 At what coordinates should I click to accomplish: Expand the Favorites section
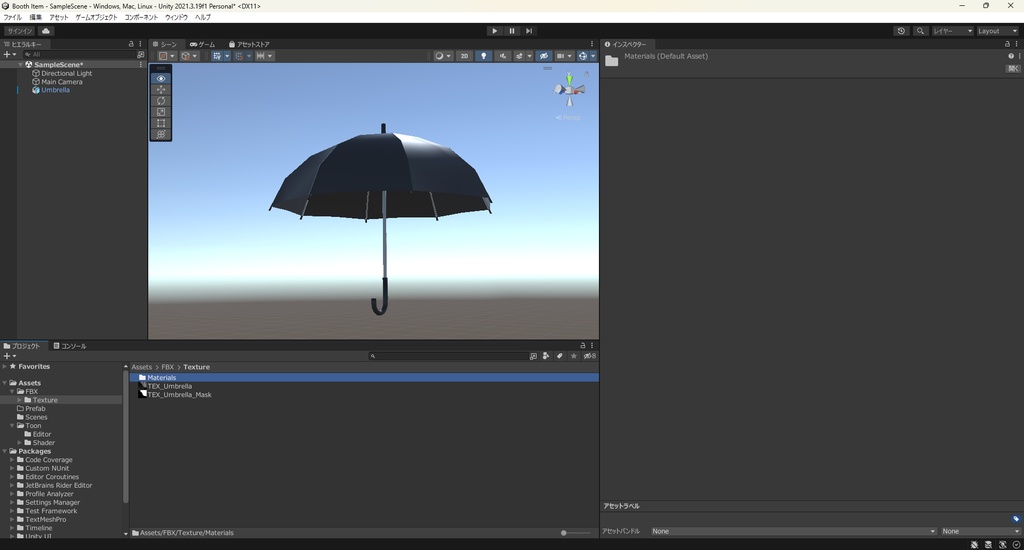[x=5, y=366]
